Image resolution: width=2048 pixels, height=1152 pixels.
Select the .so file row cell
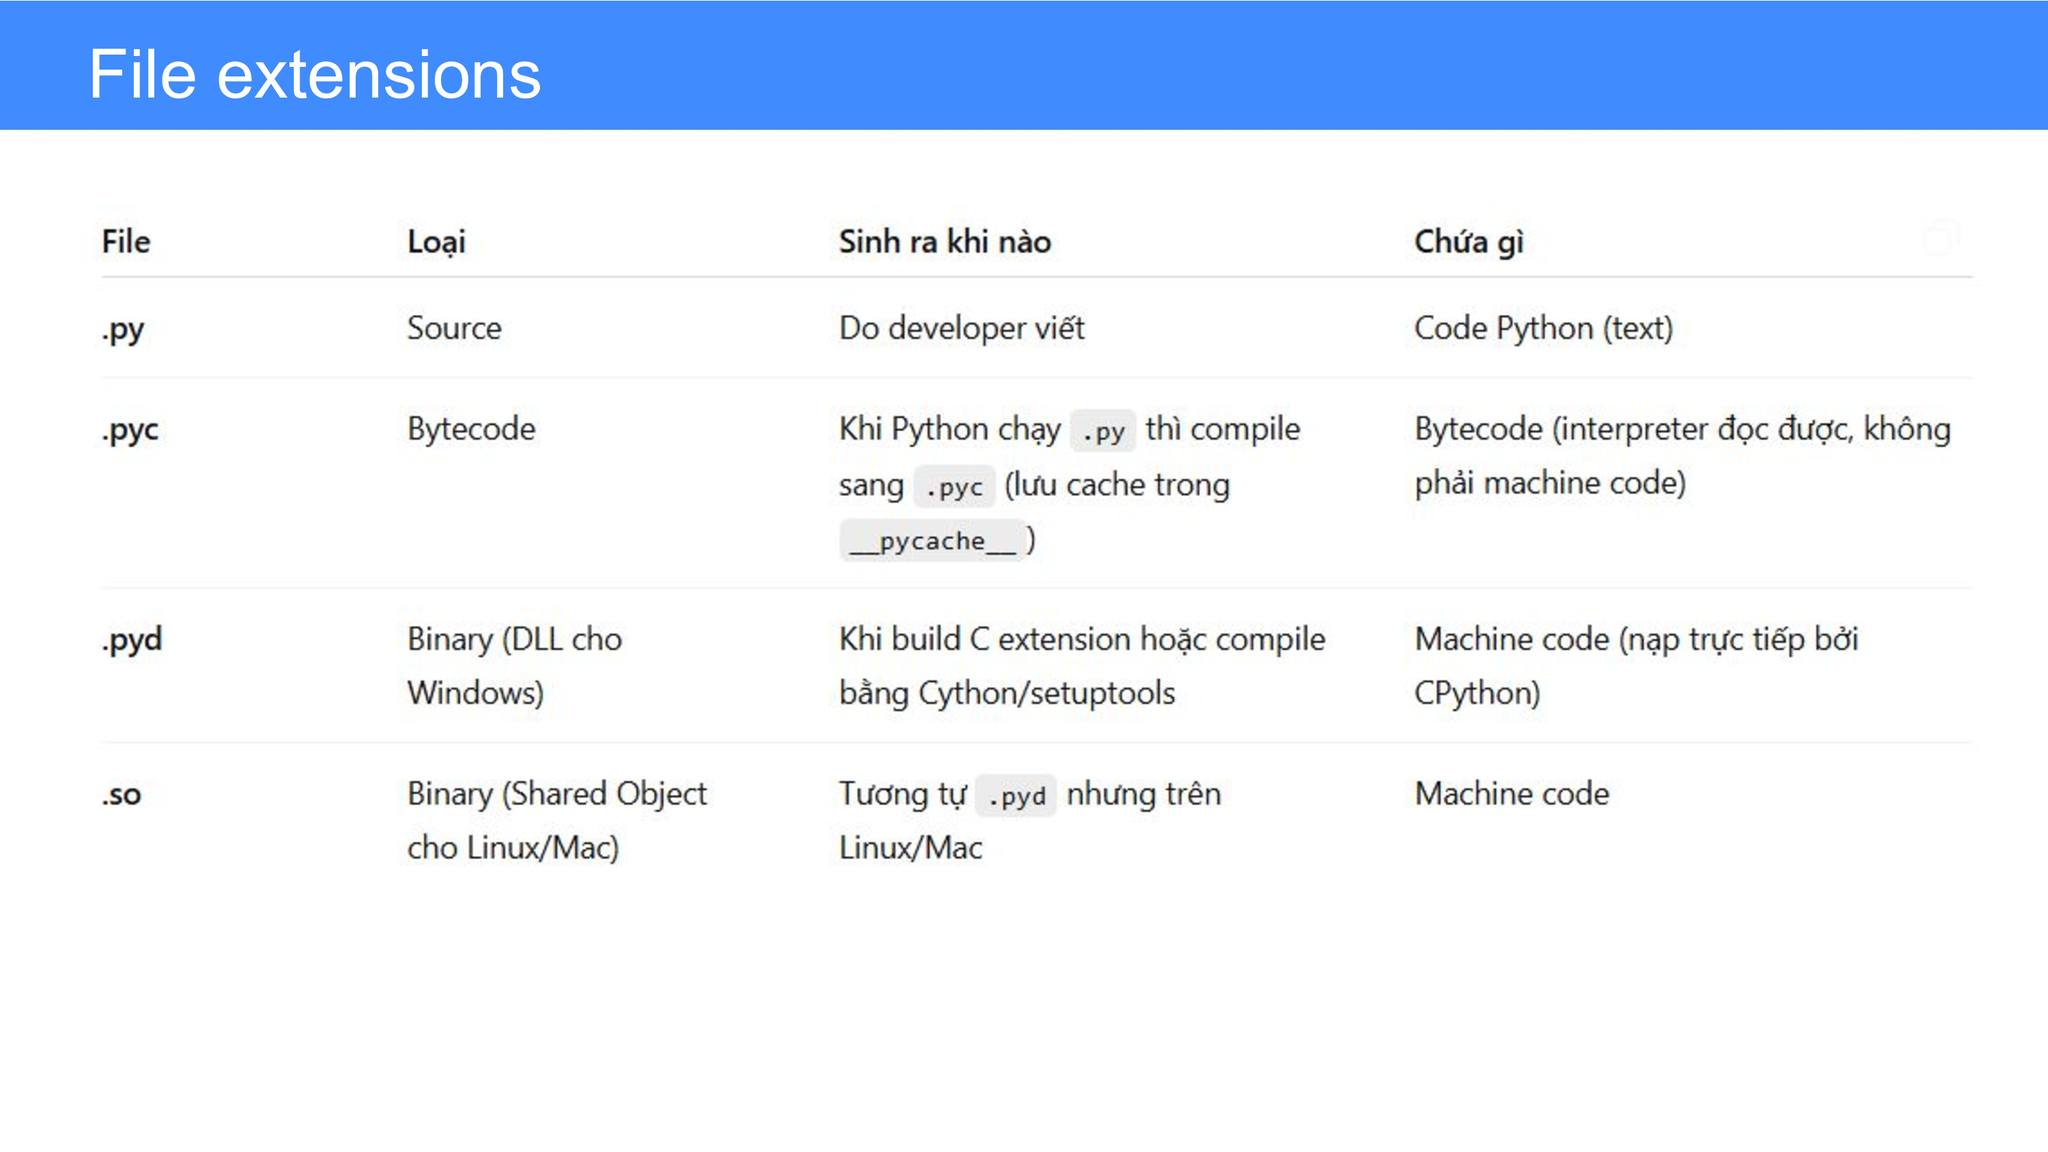coord(121,795)
